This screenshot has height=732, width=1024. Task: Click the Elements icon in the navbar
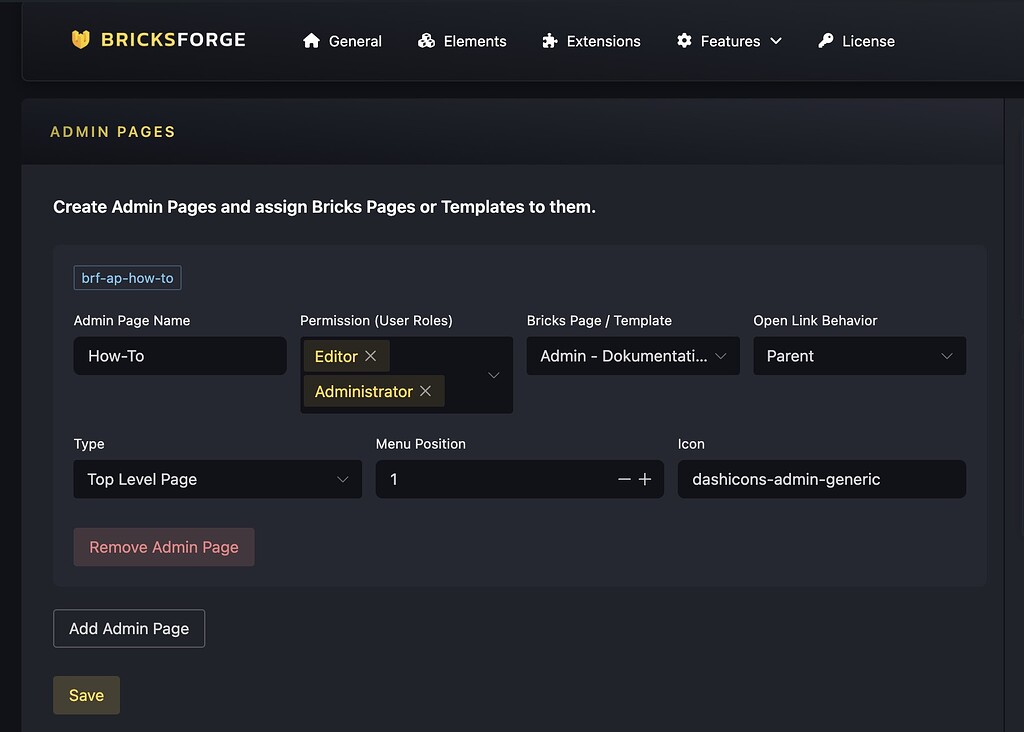[428, 41]
